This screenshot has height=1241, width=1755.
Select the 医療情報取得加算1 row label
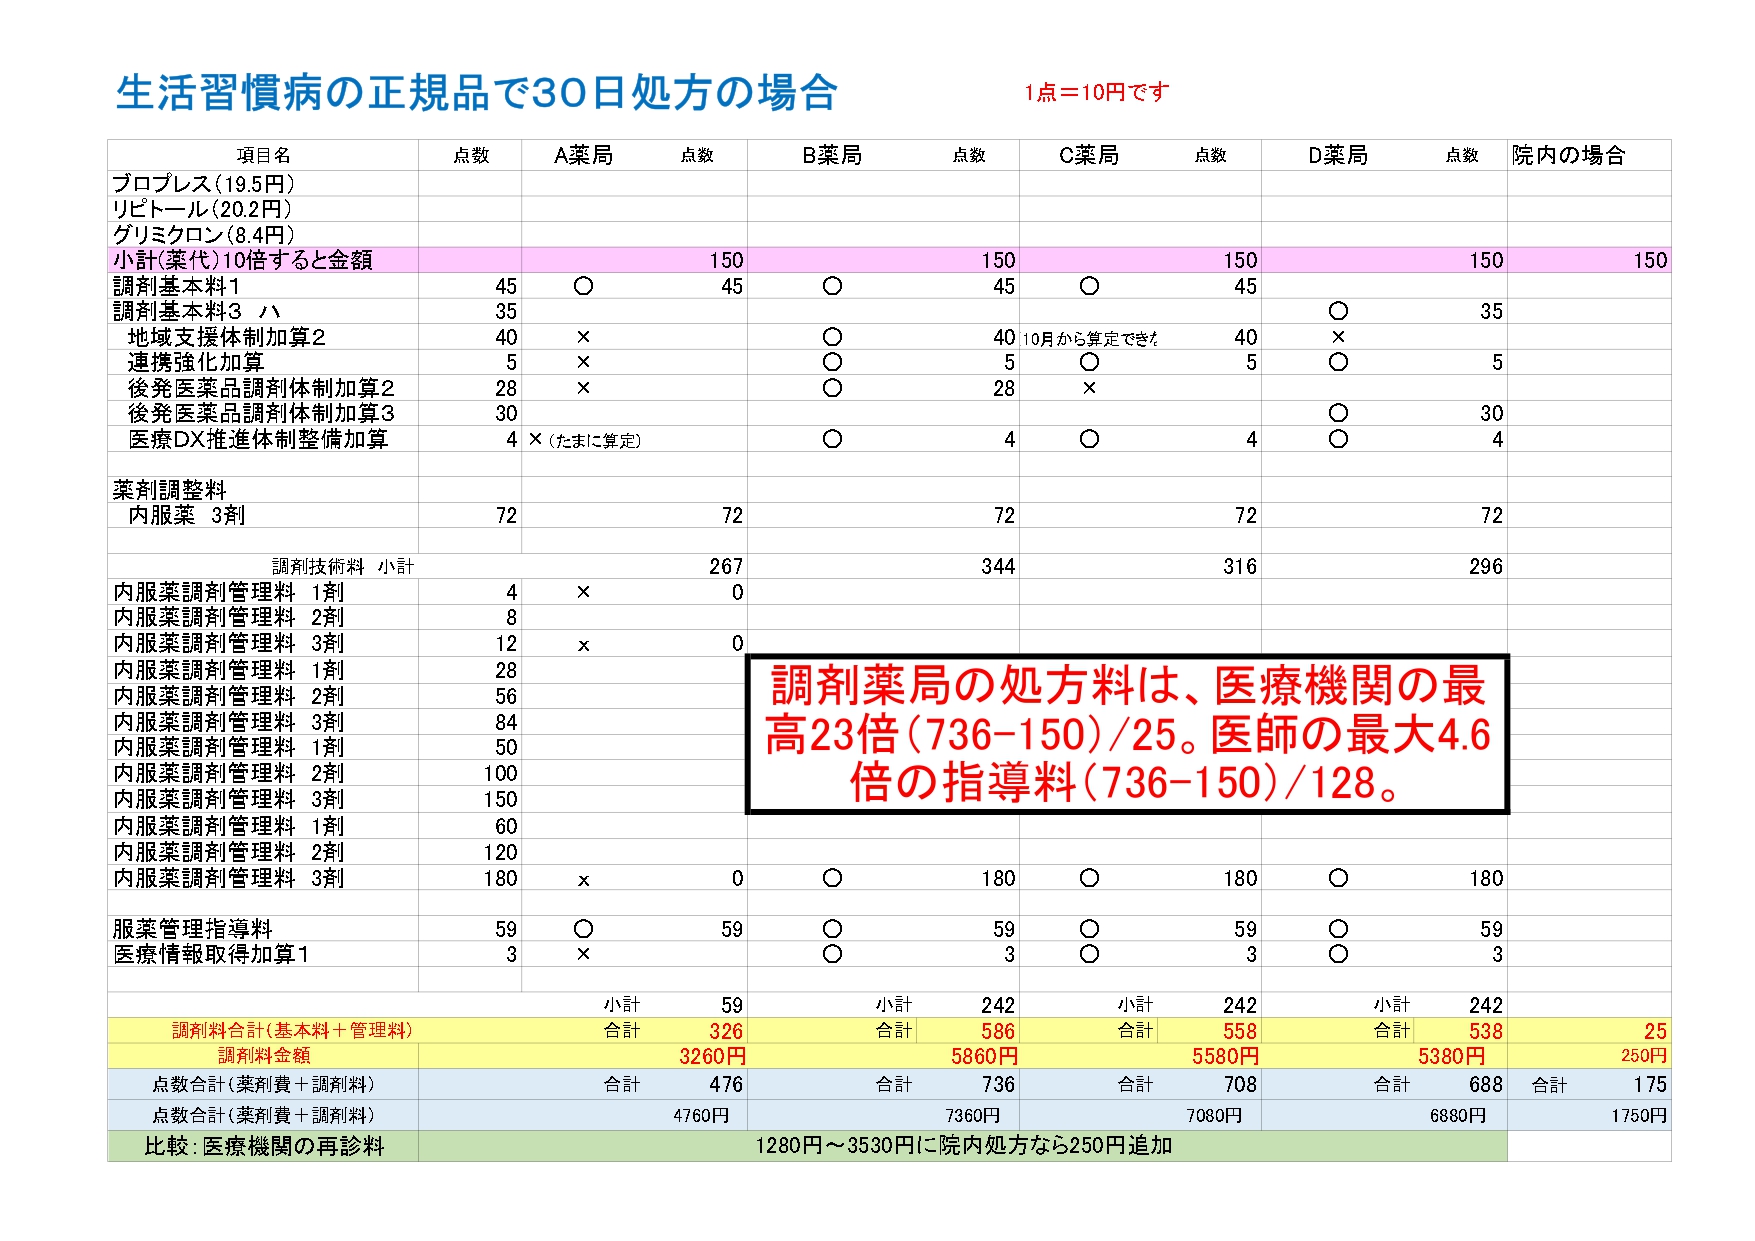coord(211,954)
